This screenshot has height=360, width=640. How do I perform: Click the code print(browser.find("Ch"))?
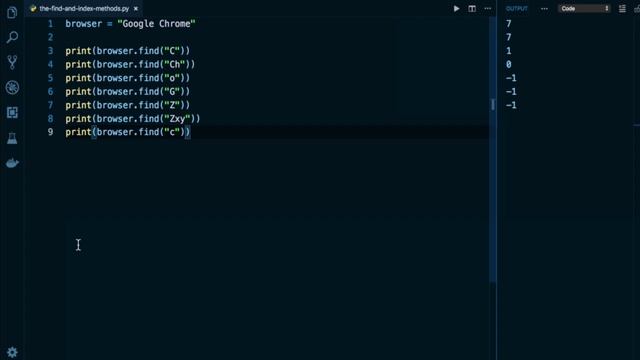click(130, 64)
